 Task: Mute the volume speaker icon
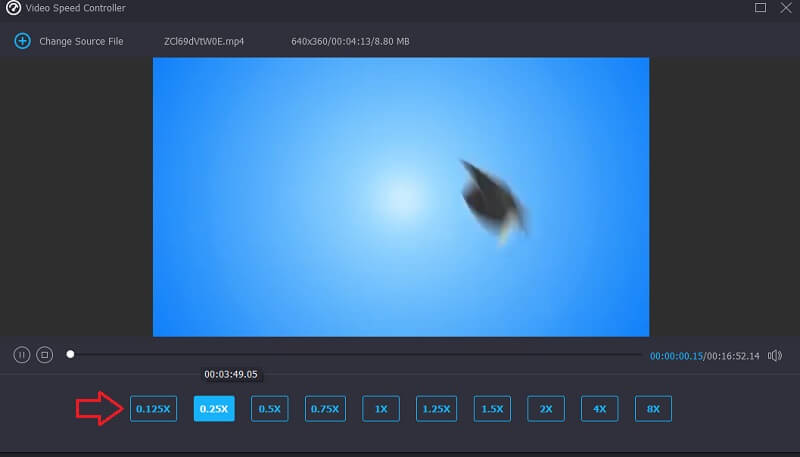[776, 355]
